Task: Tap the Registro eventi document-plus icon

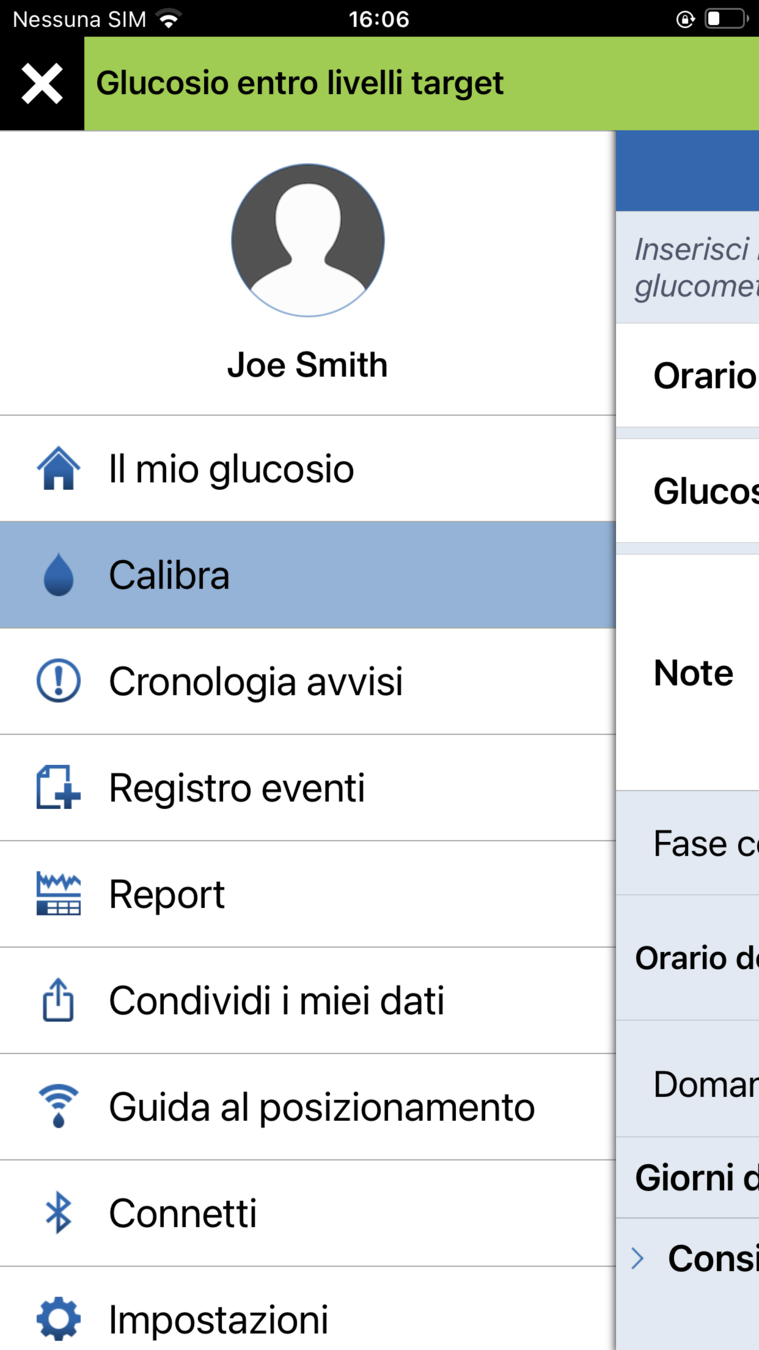Action: (x=58, y=788)
